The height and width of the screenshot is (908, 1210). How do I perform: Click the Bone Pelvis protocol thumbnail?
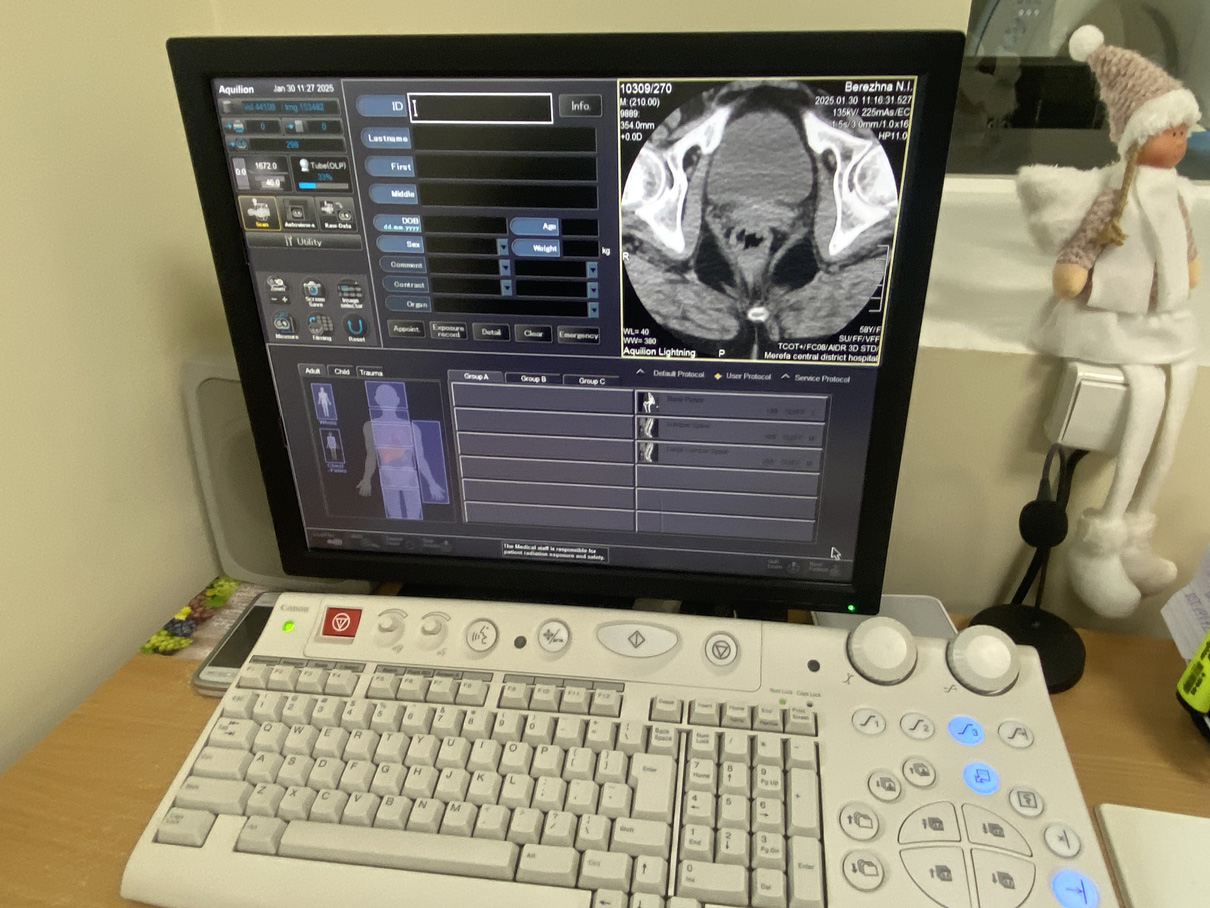[648, 404]
